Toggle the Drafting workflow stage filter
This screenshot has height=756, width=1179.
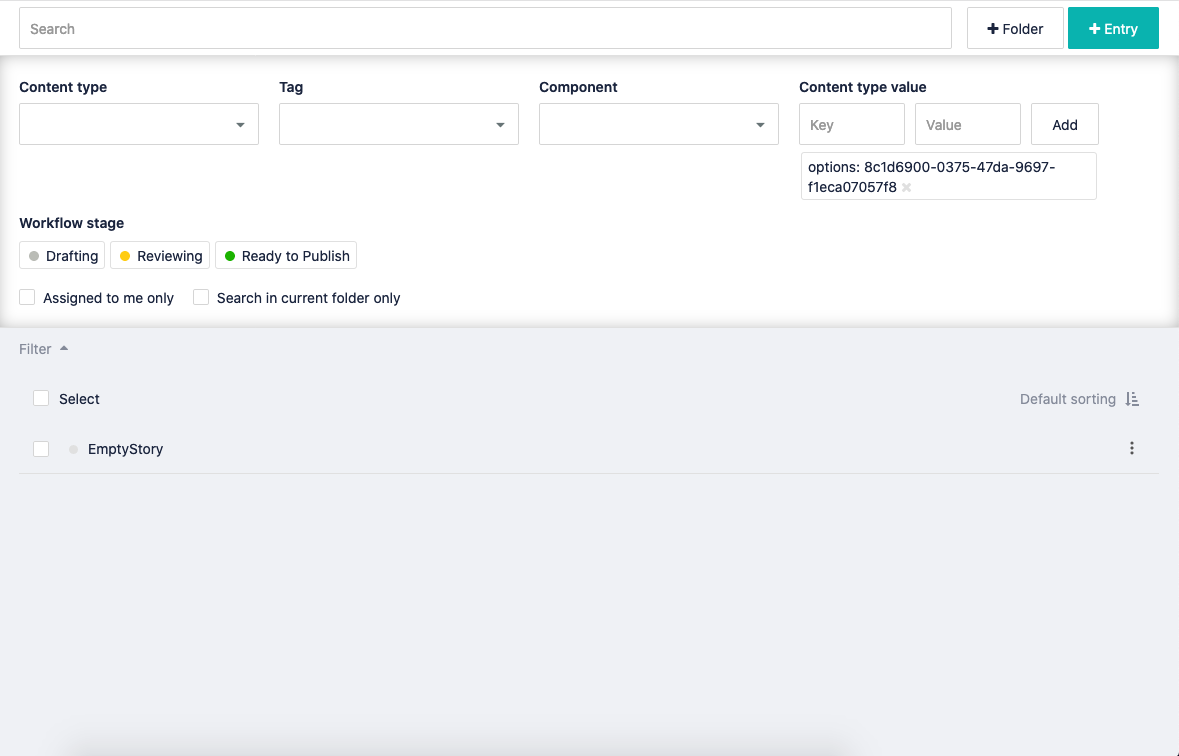pos(61,255)
